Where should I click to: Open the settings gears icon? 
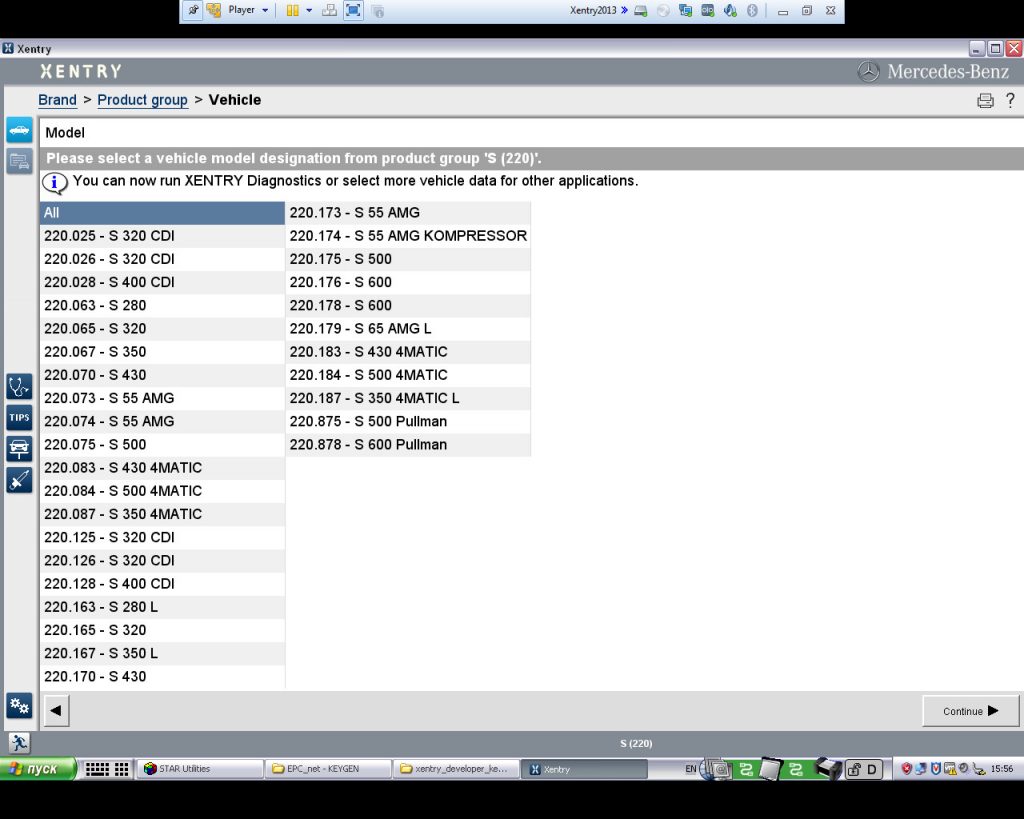(19, 705)
